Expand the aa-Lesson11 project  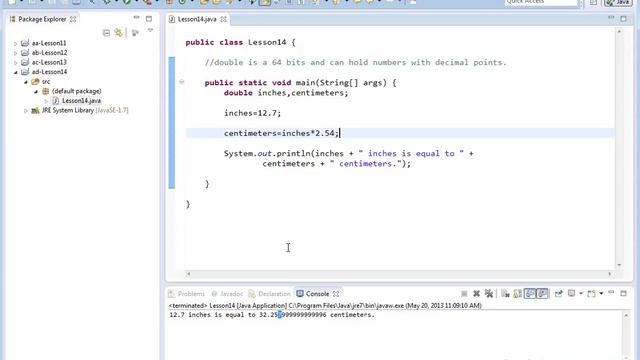click(x=16, y=43)
